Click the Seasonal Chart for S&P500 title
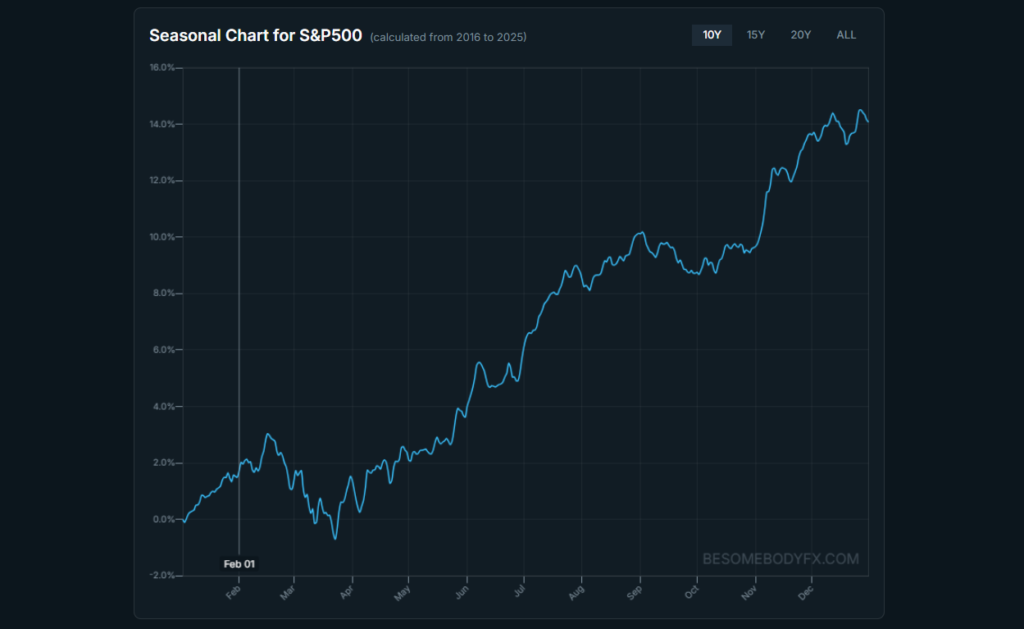 256,35
